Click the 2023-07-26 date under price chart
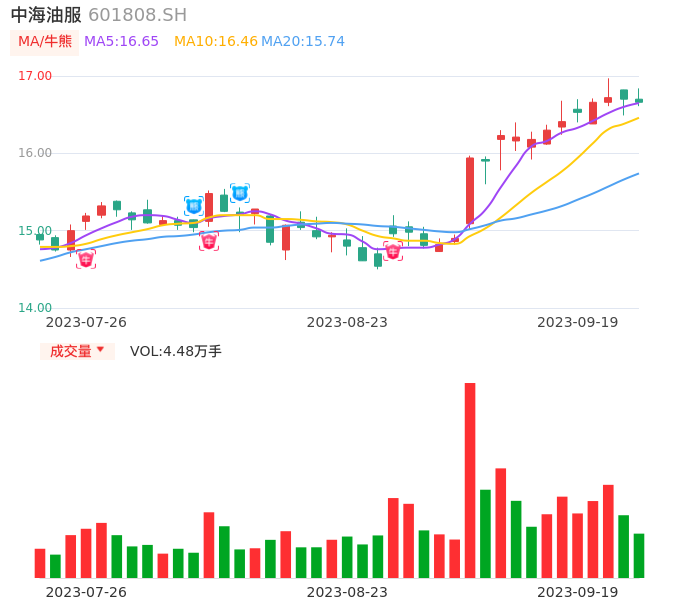 coord(86,322)
